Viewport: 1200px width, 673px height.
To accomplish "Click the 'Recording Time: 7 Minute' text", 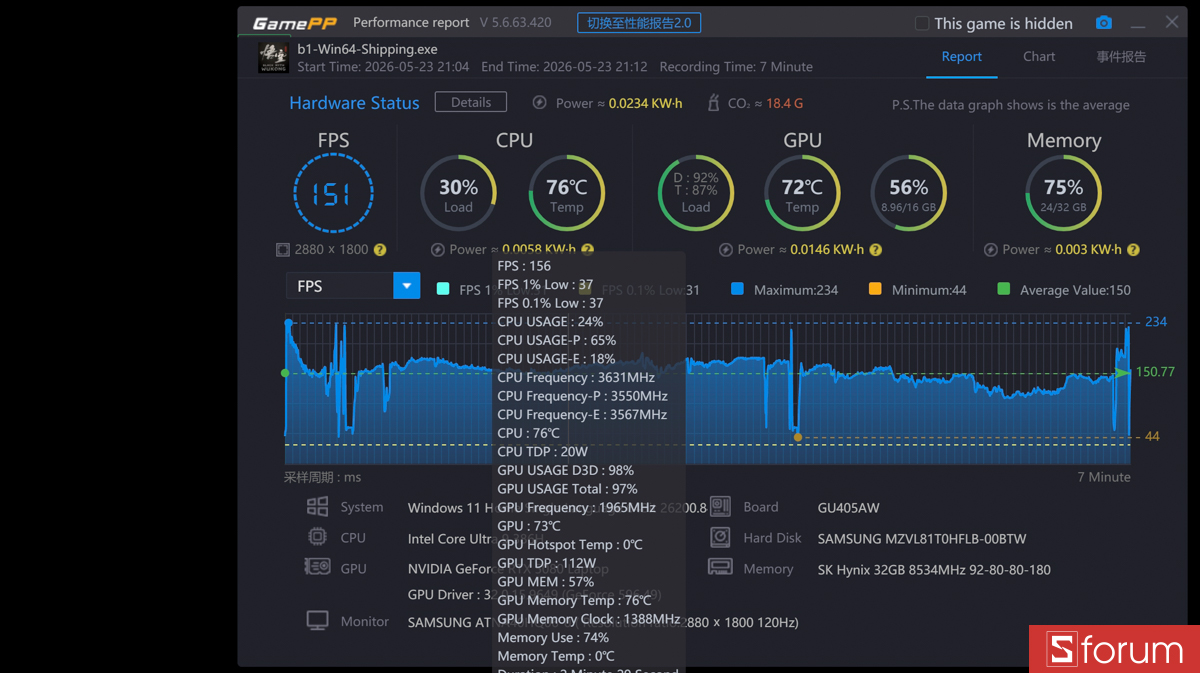I will click(x=736, y=67).
